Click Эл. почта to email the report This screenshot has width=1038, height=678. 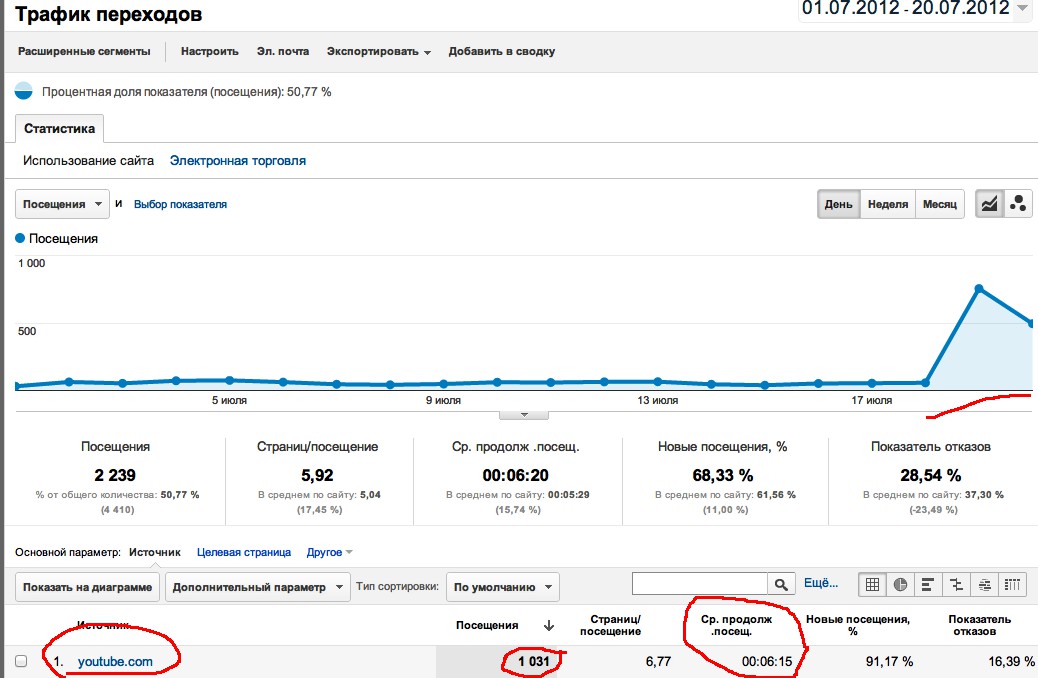coord(283,52)
